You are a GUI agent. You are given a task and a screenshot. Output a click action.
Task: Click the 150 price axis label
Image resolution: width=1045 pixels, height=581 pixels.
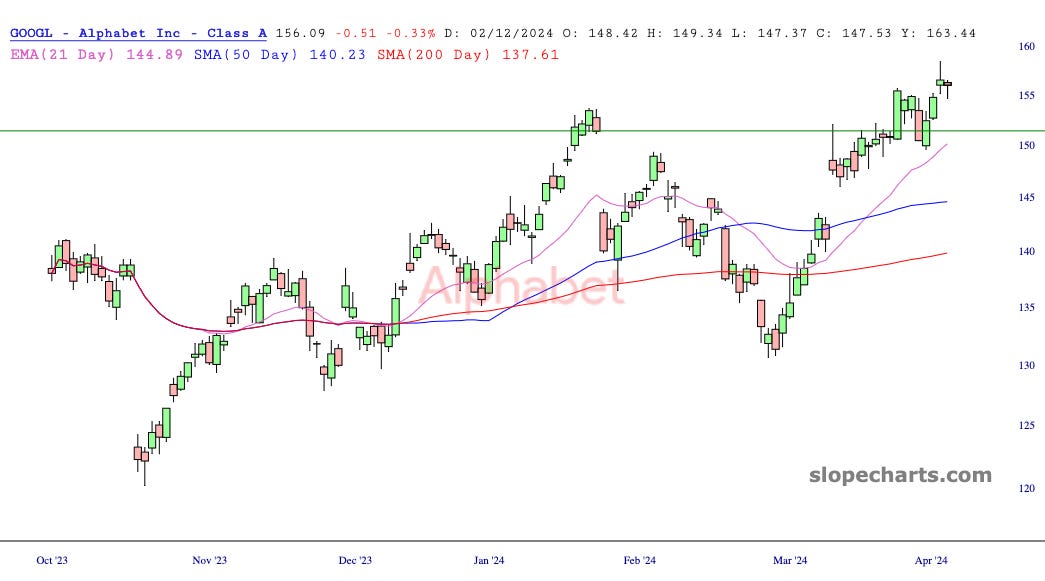[1026, 145]
